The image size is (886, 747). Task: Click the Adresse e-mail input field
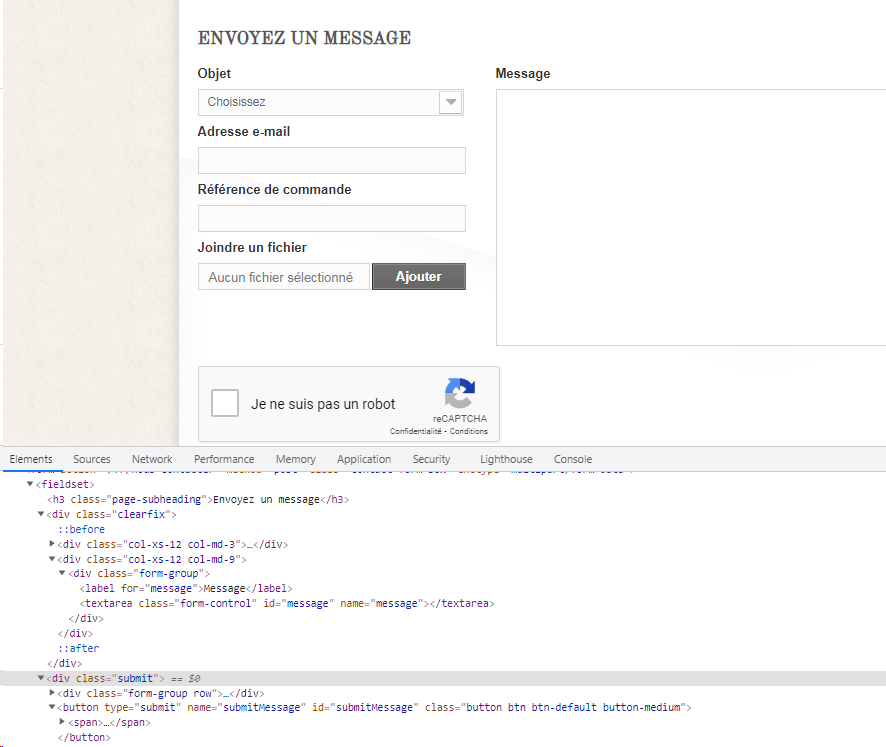[332, 160]
